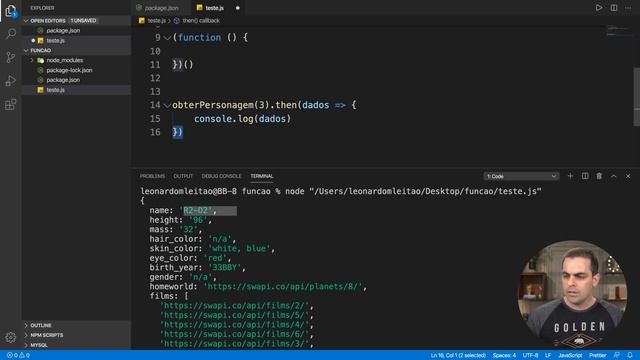Open teste.js in Open Editors list
Image resolution: width=640 pixels, height=360 pixels.
click(56, 40)
